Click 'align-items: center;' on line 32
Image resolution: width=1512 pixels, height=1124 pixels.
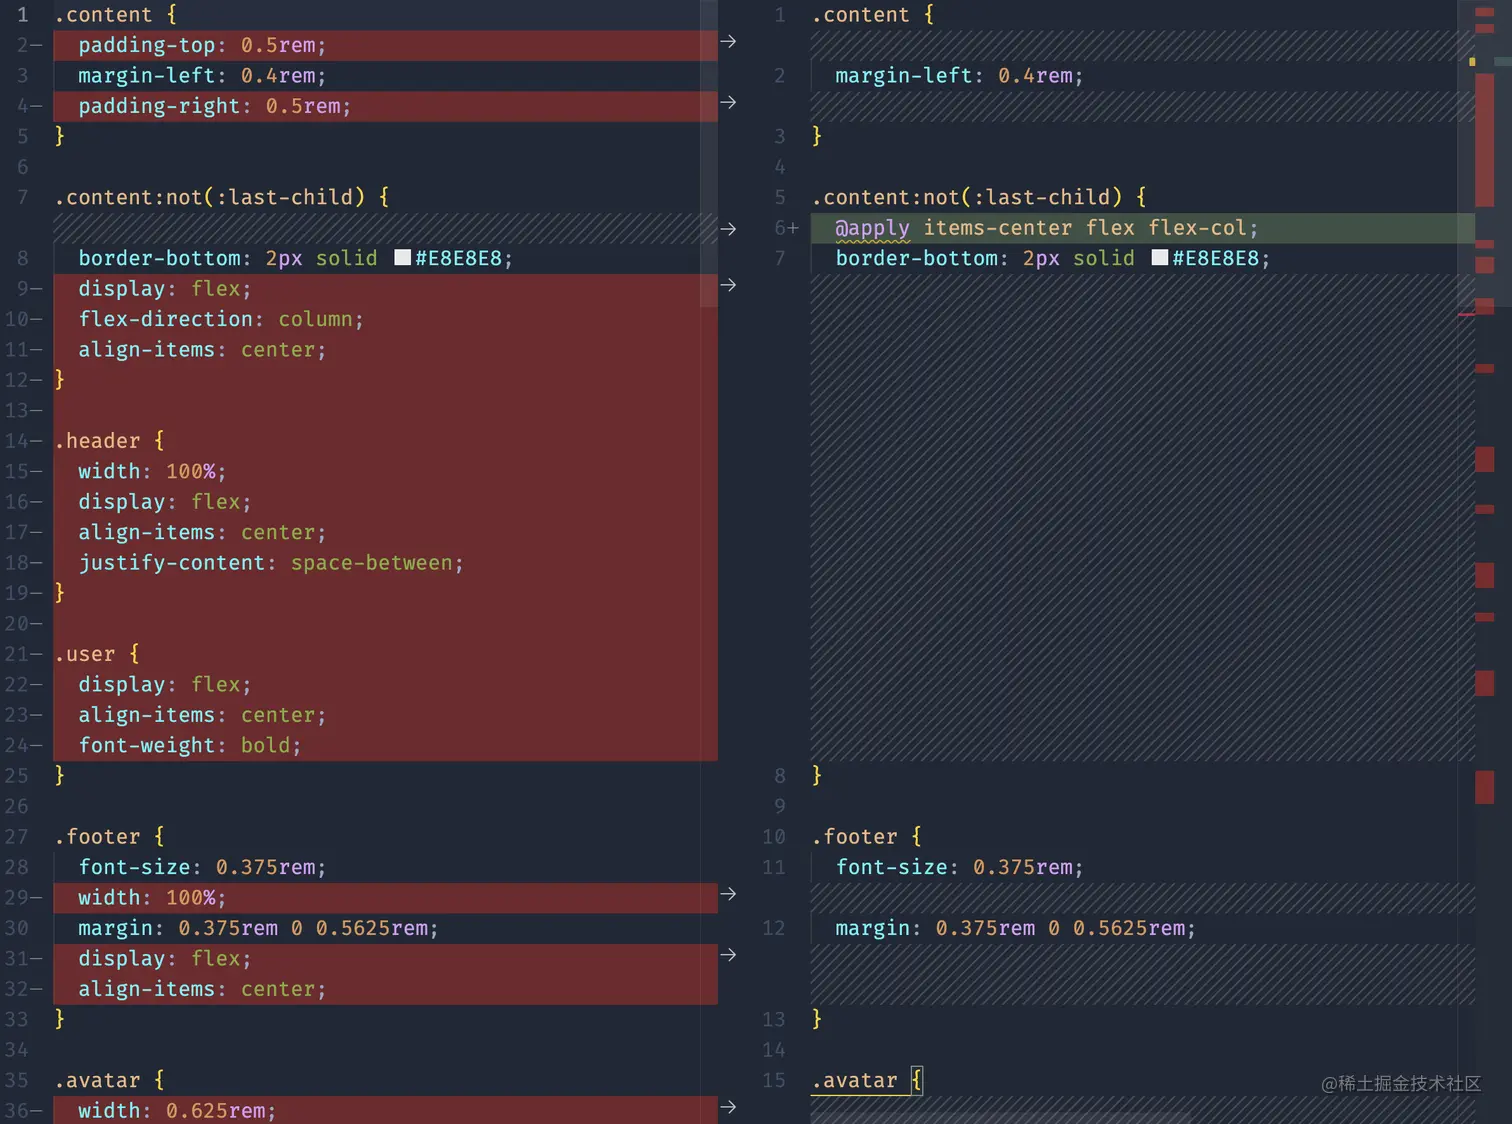click(x=202, y=989)
